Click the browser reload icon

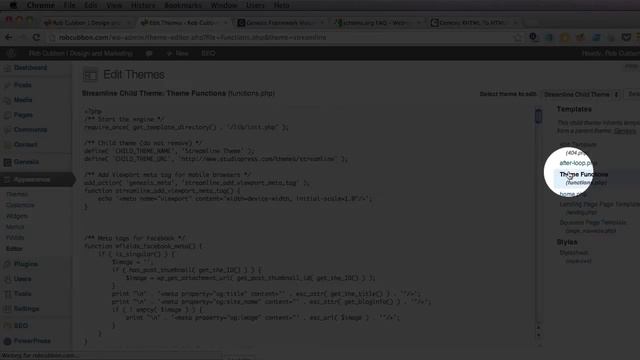pyautogui.click(x=36, y=37)
